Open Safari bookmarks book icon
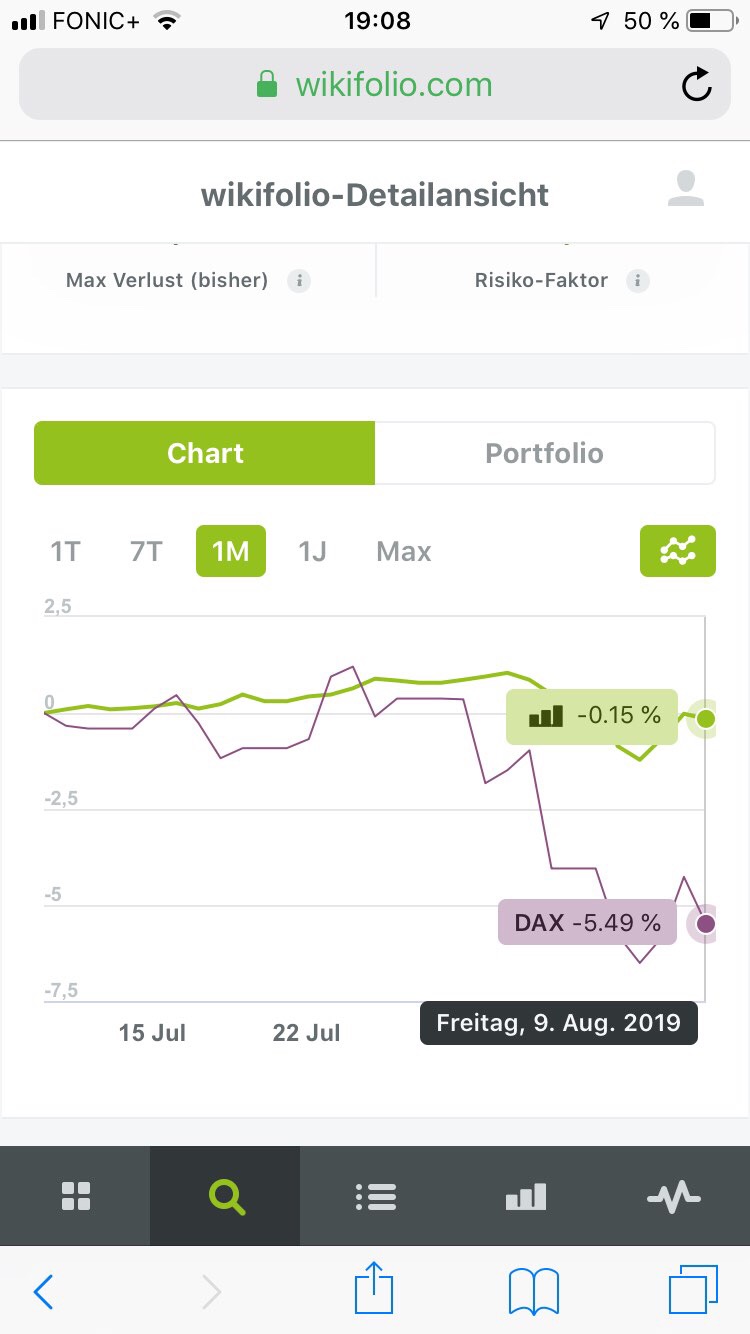 533,1292
